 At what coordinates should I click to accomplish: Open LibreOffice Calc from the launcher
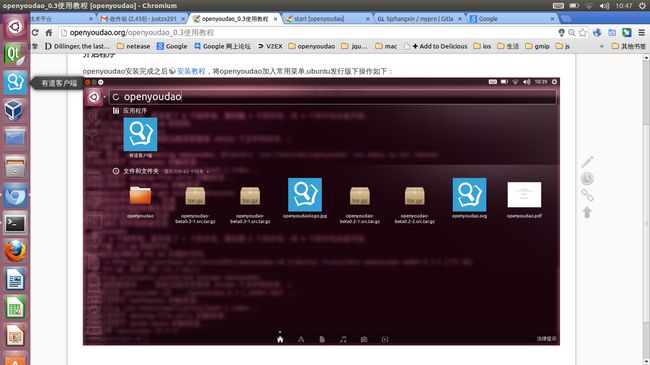(x=15, y=307)
